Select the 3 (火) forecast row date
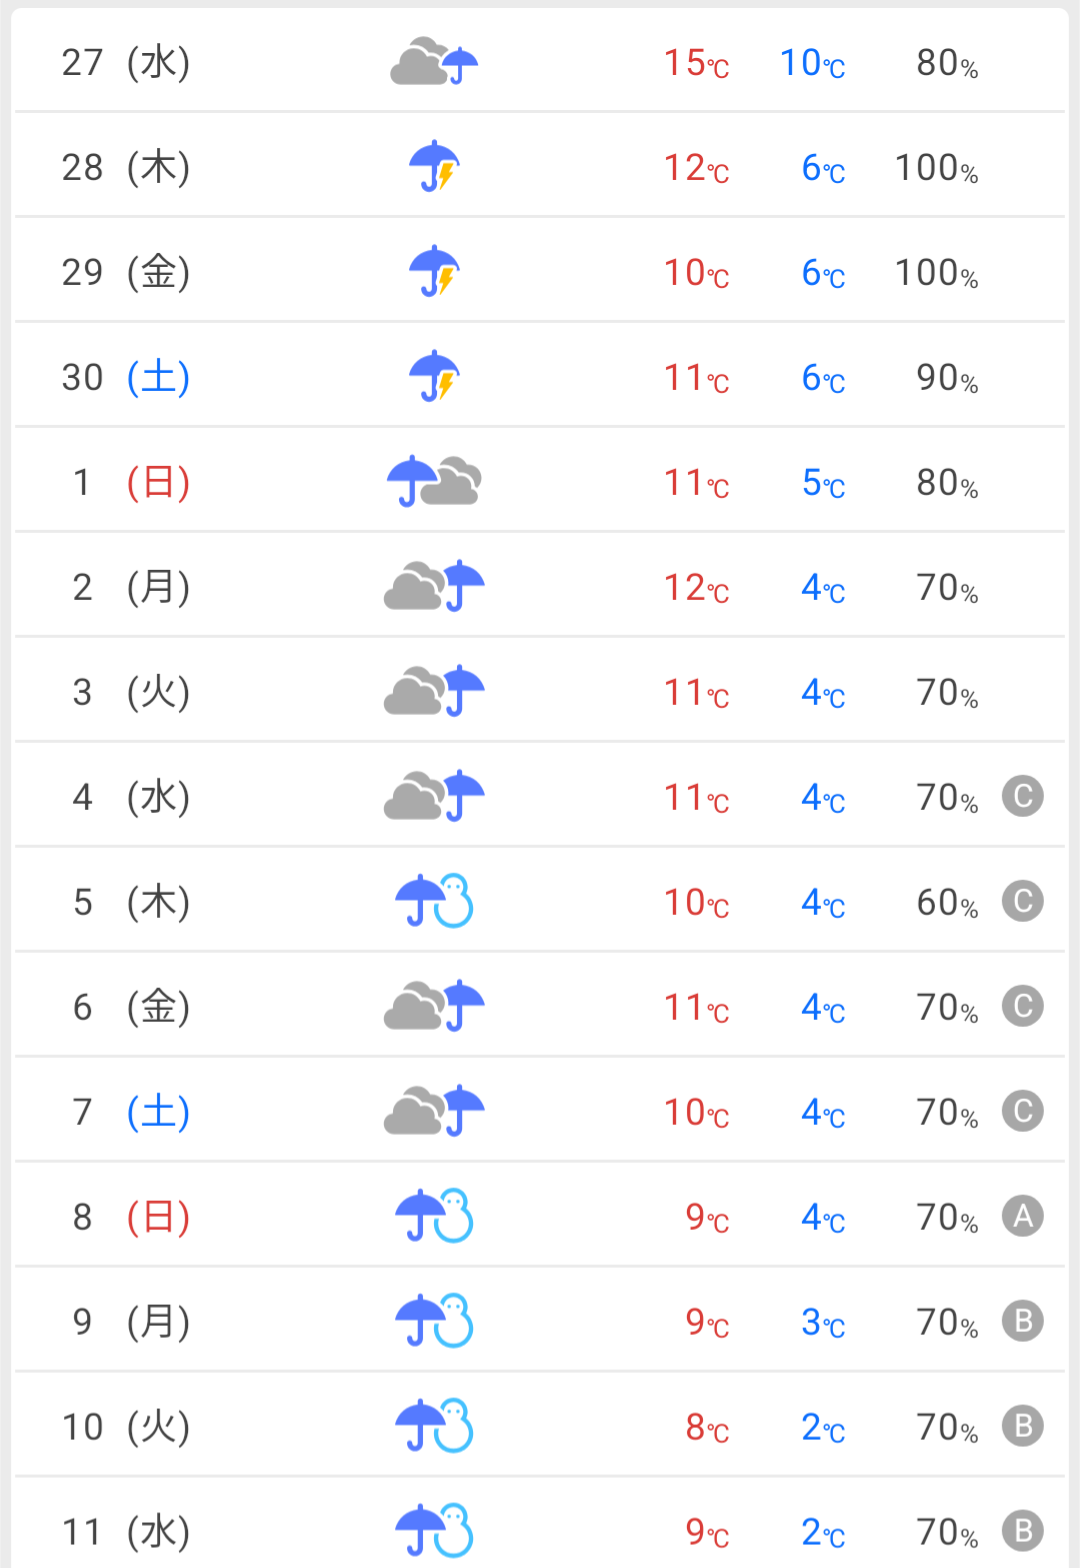Viewport: 1080px width, 1568px height. point(131,692)
